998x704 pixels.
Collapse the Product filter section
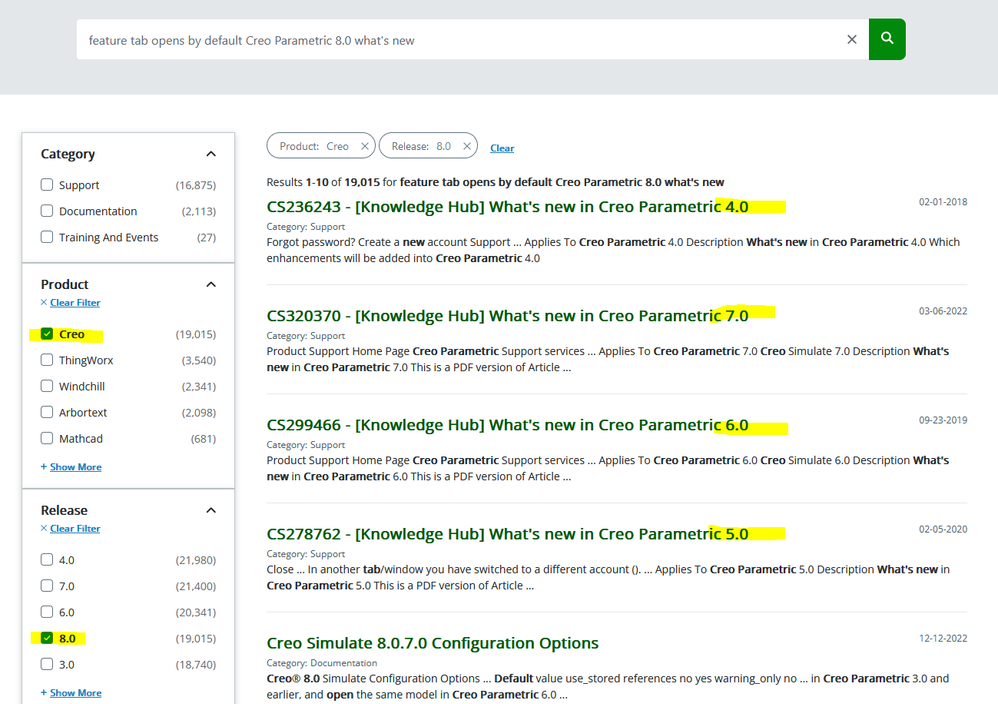click(x=211, y=285)
